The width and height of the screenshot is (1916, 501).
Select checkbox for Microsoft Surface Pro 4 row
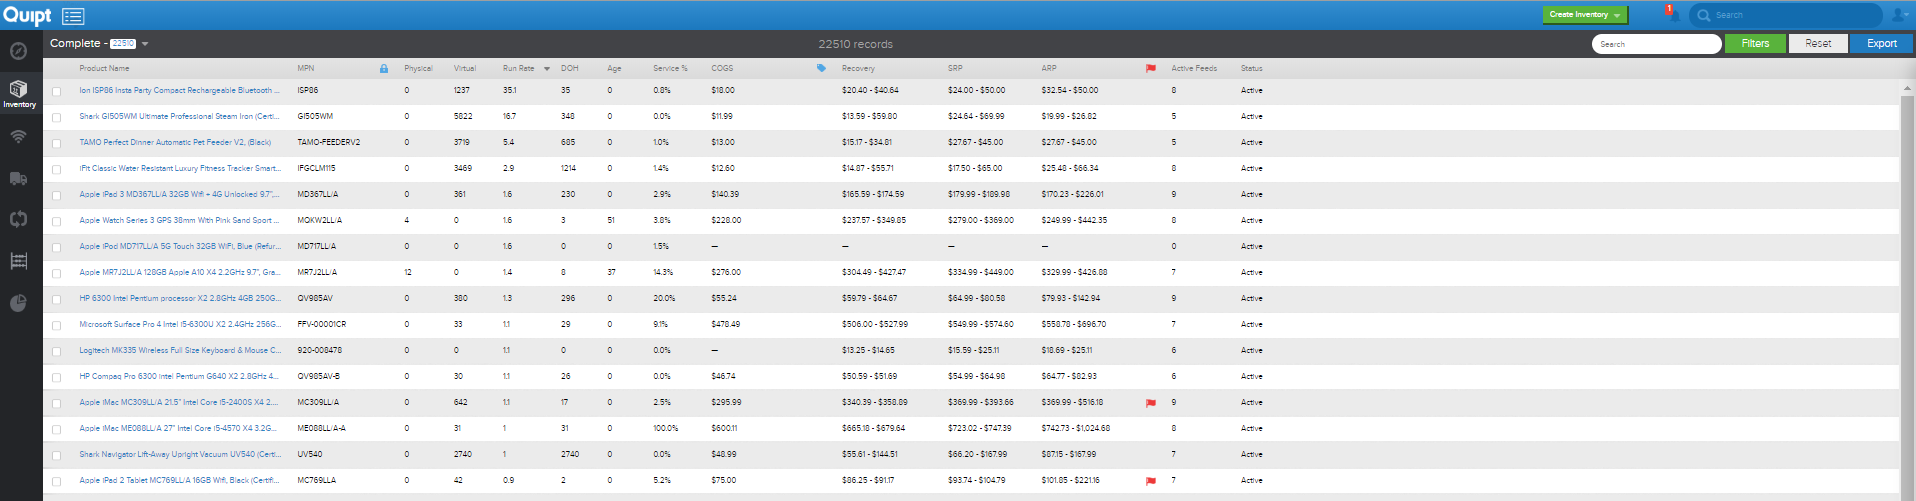tap(56, 325)
